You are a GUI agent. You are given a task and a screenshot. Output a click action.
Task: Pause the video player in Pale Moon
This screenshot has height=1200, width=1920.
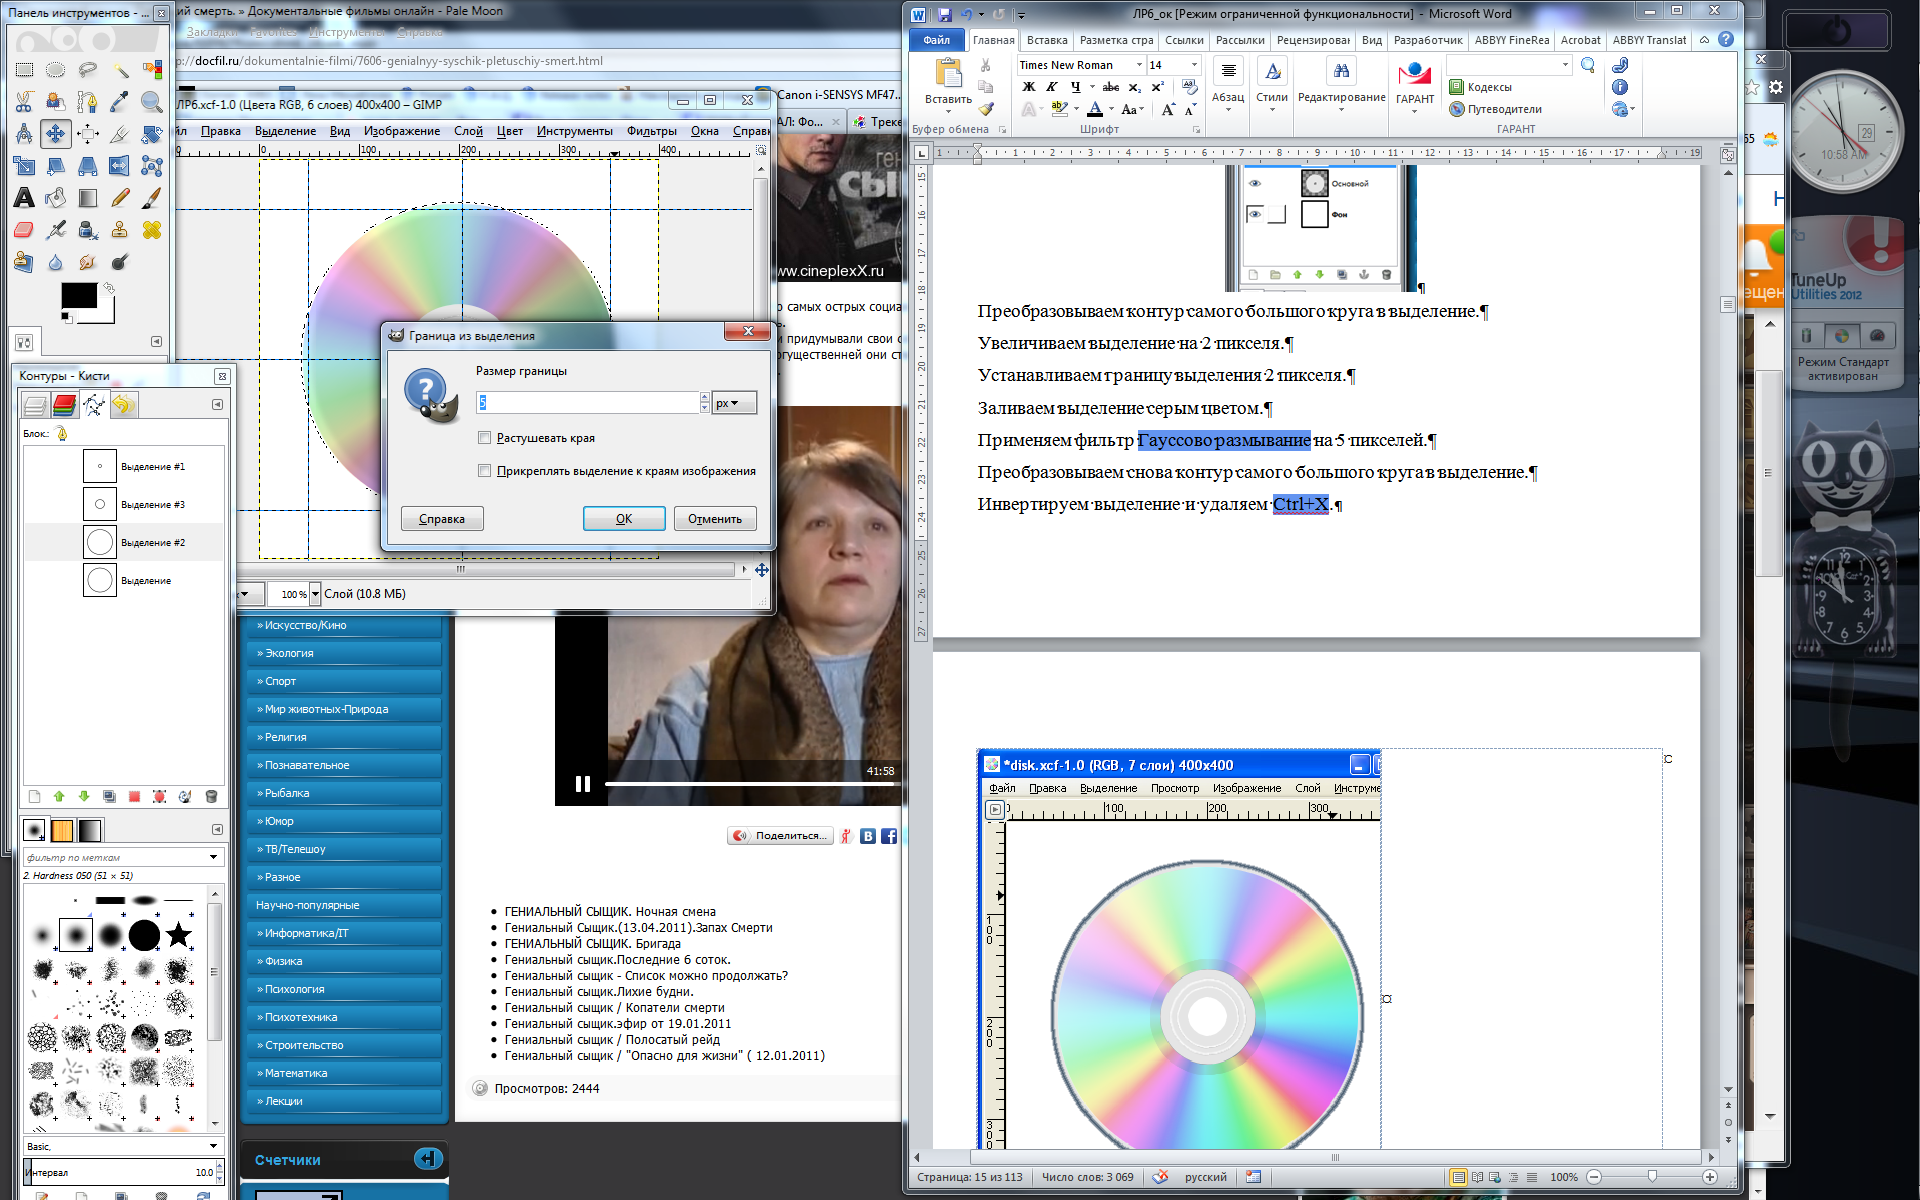tap(583, 784)
